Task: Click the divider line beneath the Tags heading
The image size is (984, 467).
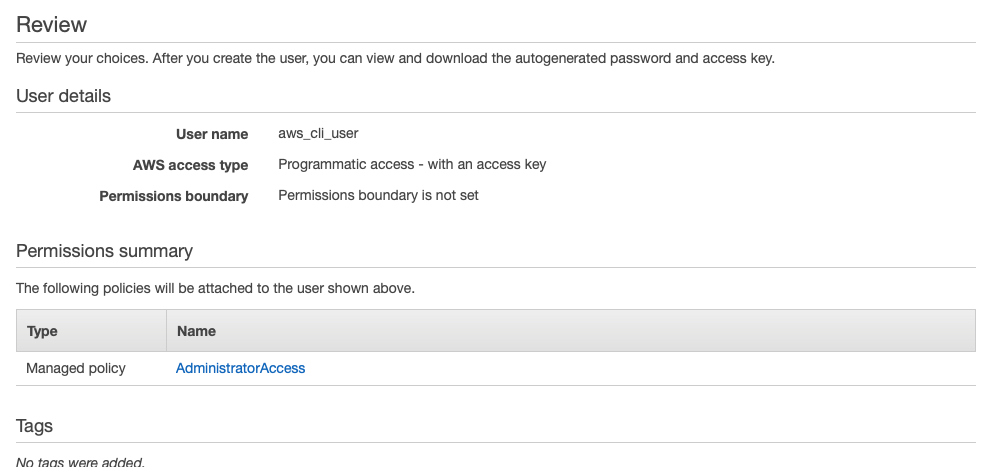Action: coord(495,442)
